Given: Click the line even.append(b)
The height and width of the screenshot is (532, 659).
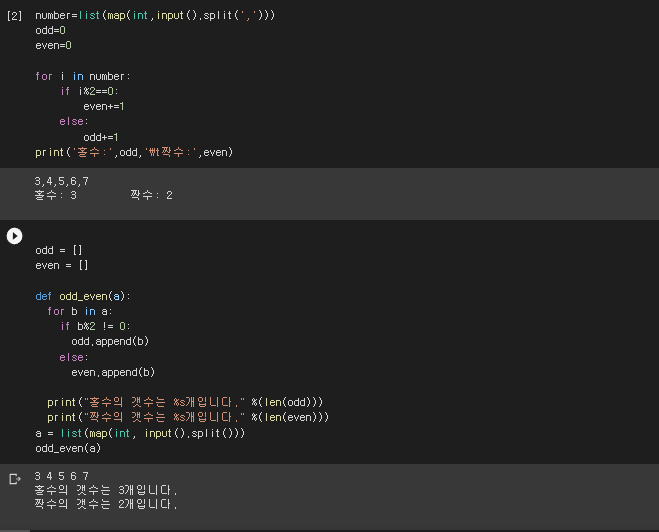Looking at the screenshot, I should tap(113, 372).
